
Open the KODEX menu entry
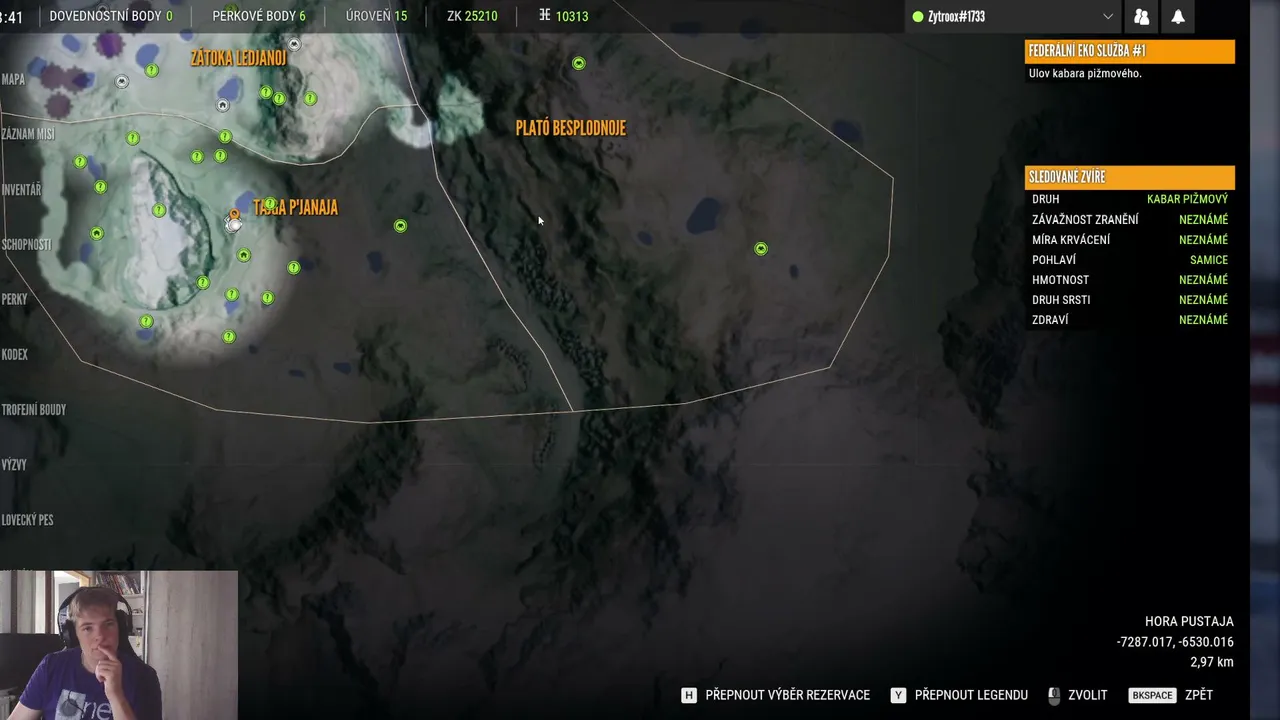pos(14,354)
